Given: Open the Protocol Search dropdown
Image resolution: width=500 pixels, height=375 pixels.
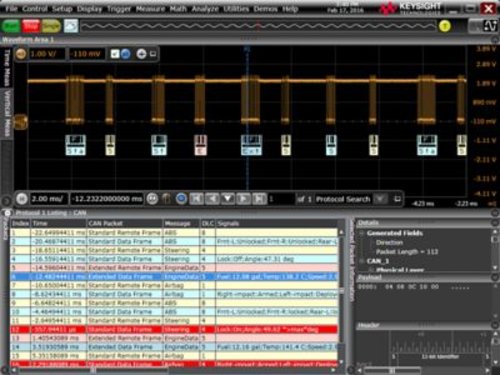Looking at the screenshot, I should (379, 199).
